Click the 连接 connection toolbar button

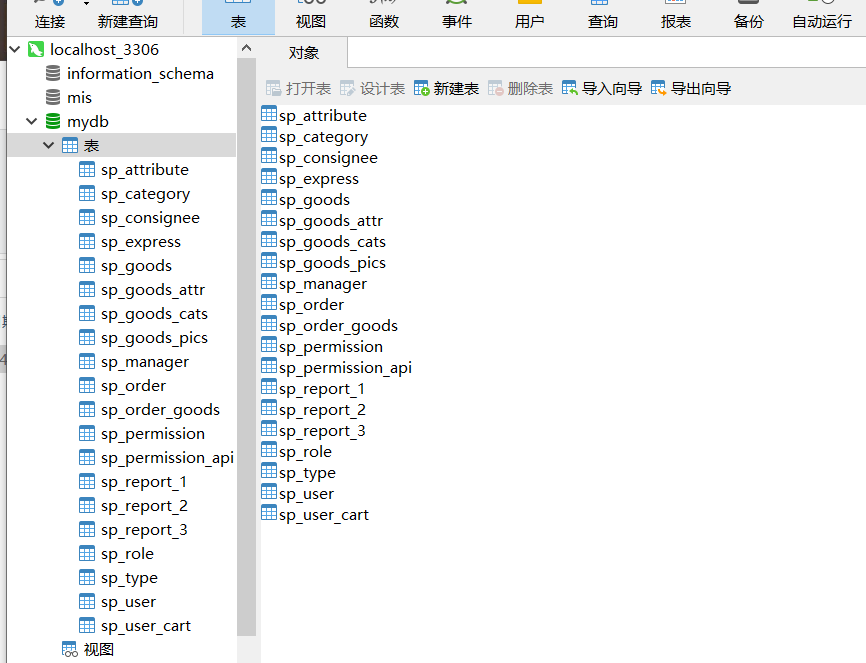(50, 17)
